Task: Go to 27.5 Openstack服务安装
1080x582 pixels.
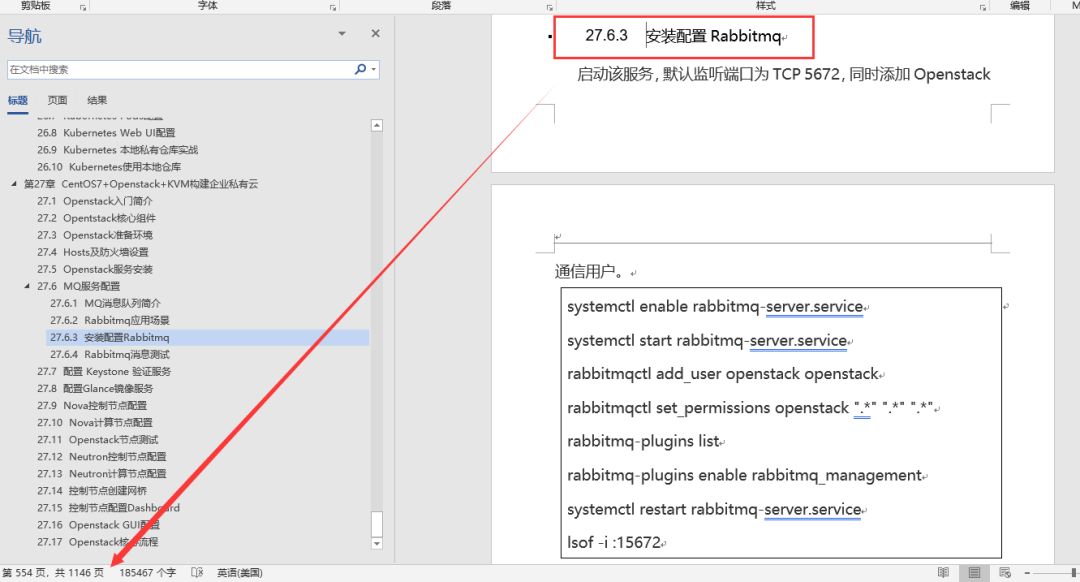Action: coord(95,269)
